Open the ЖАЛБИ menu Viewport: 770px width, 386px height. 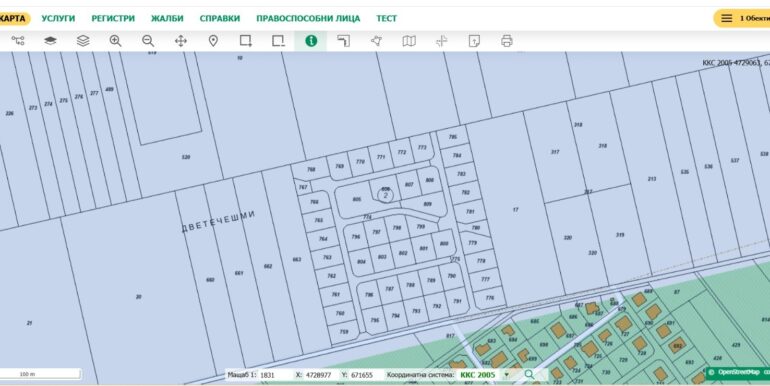(167, 19)
